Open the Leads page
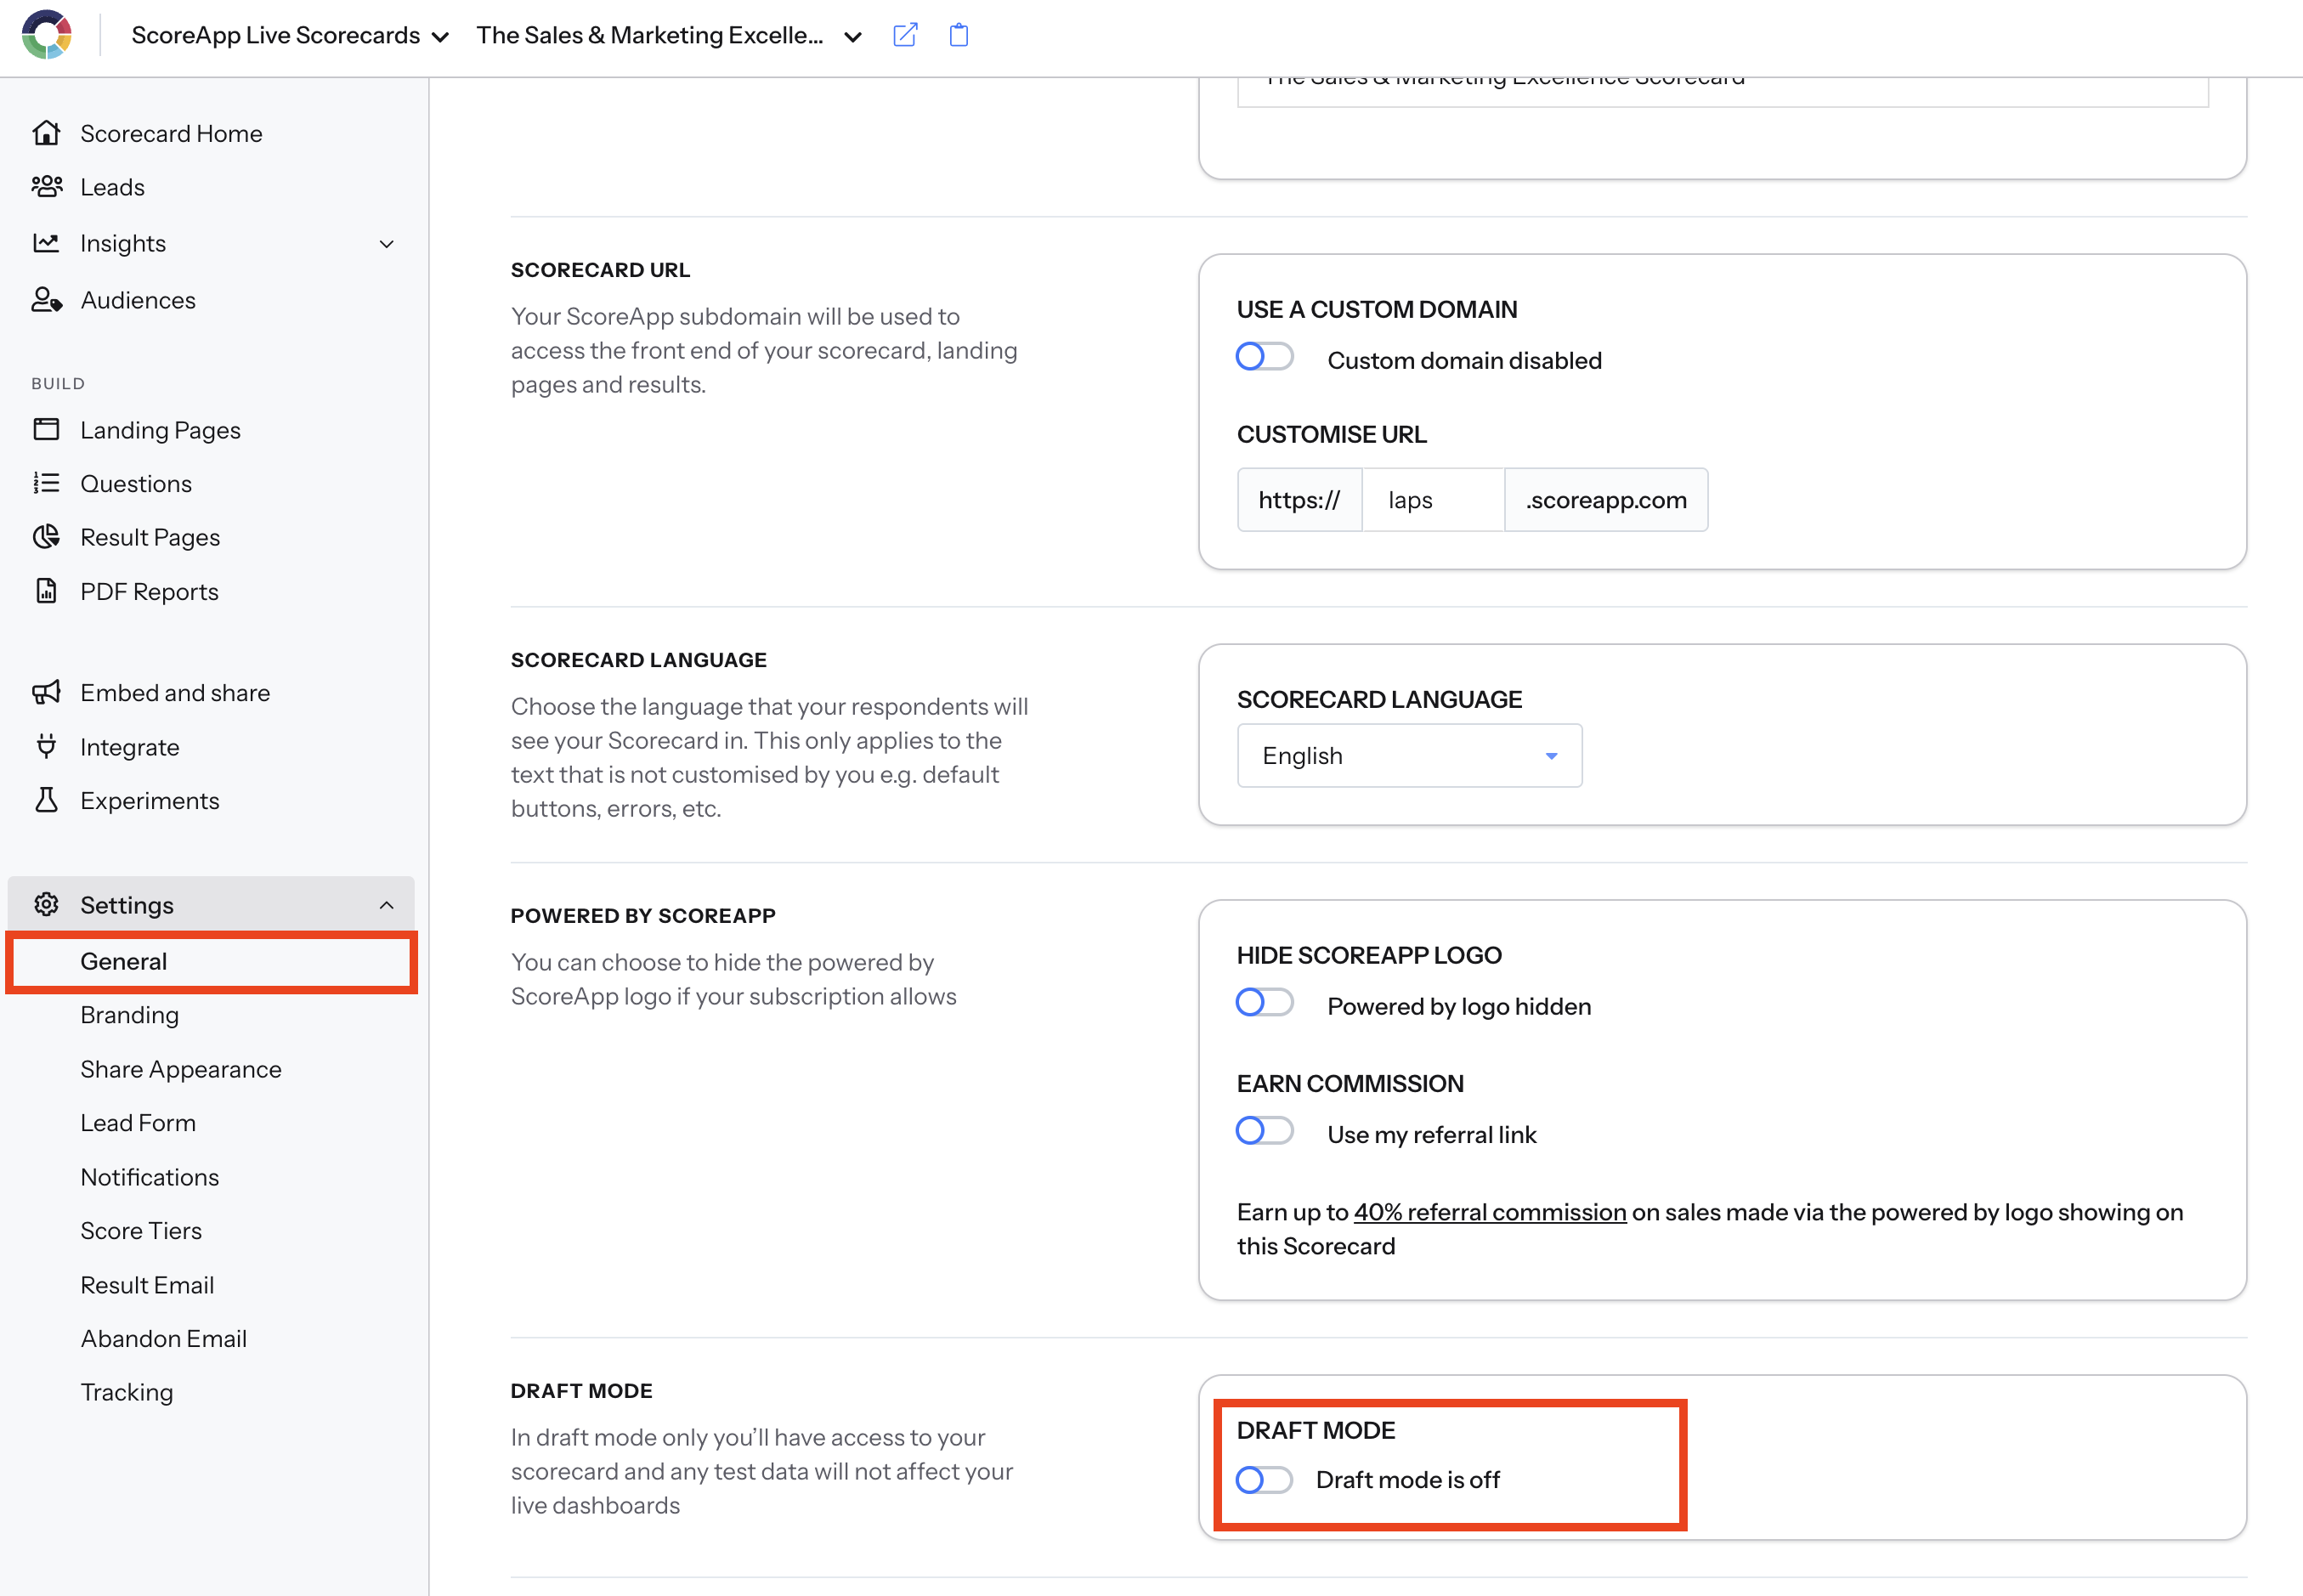 112,187
